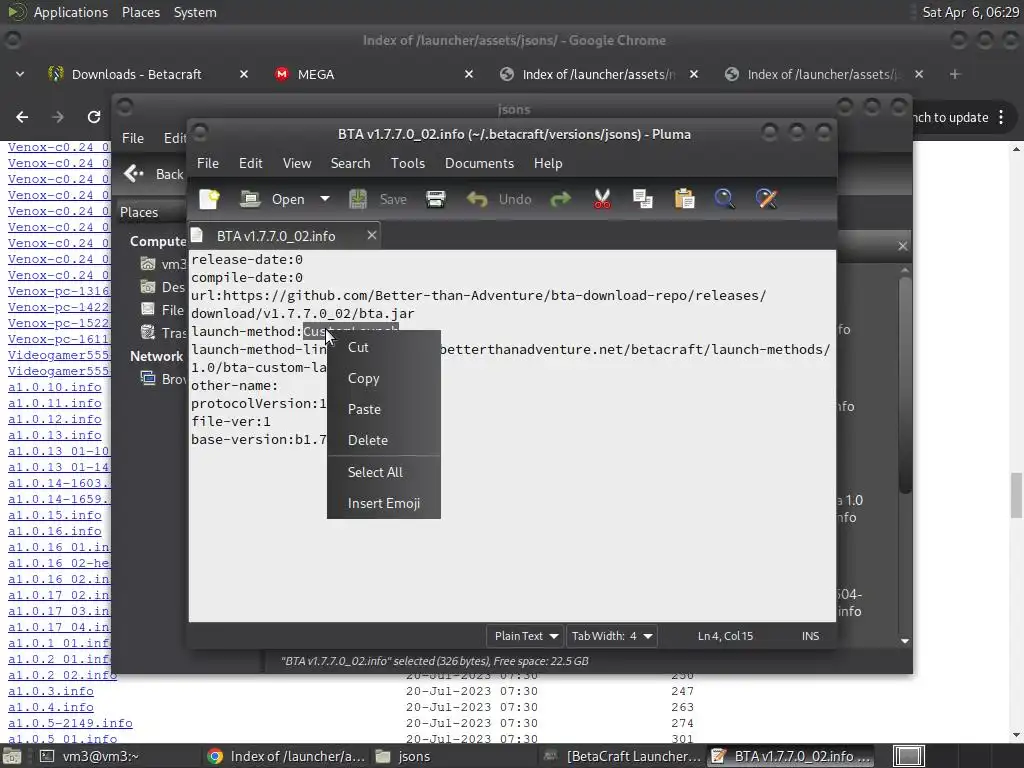Screen dimensions: 1024x768
Task: Undo the last edit in Pluma
Action: (499, 199)
